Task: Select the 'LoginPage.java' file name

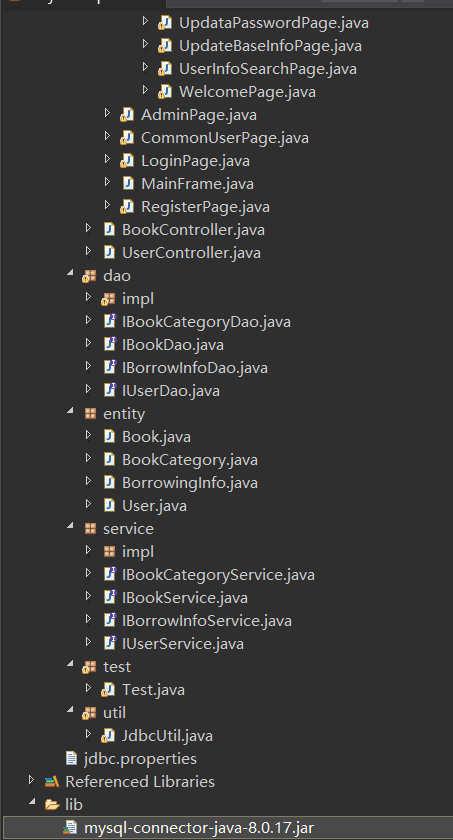Action: 195,161
